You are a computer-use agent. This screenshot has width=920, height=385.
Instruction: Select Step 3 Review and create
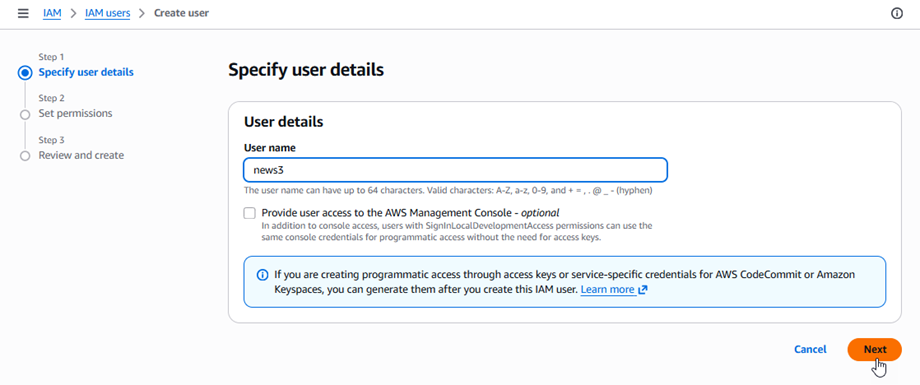click(25, 156)
